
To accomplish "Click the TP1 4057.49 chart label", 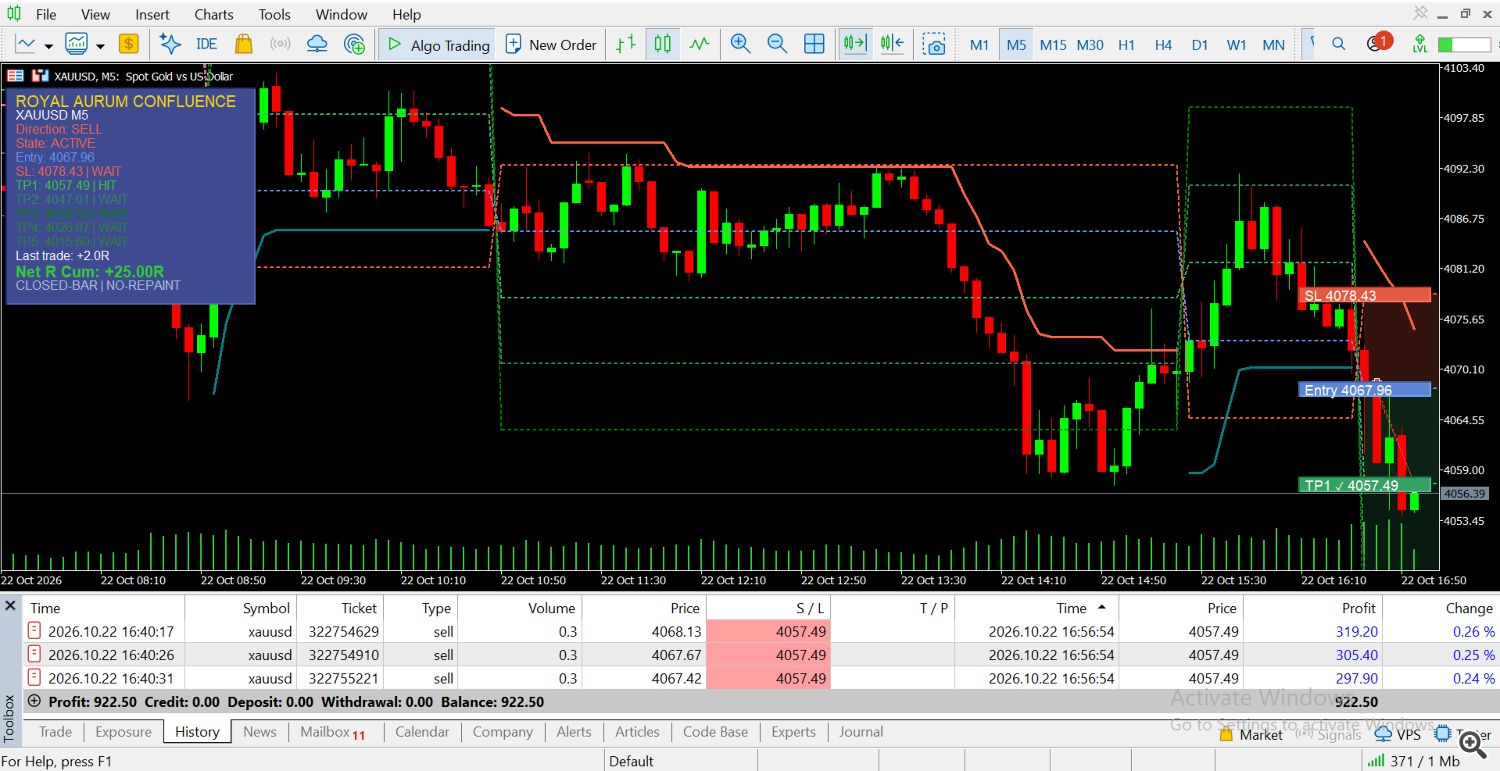I will pos(1364,485).
